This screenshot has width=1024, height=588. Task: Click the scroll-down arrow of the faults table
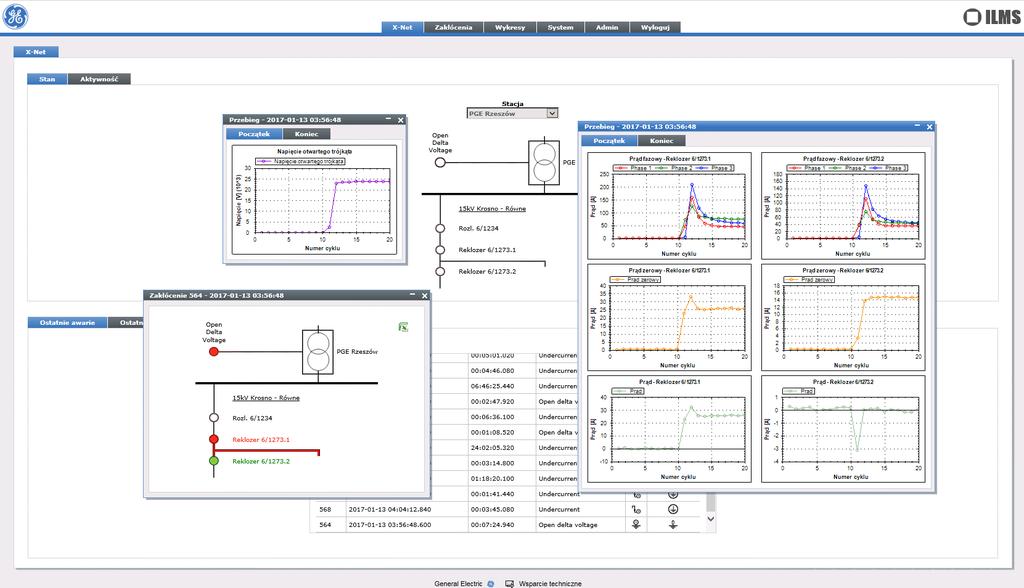(x=711, y=519)
